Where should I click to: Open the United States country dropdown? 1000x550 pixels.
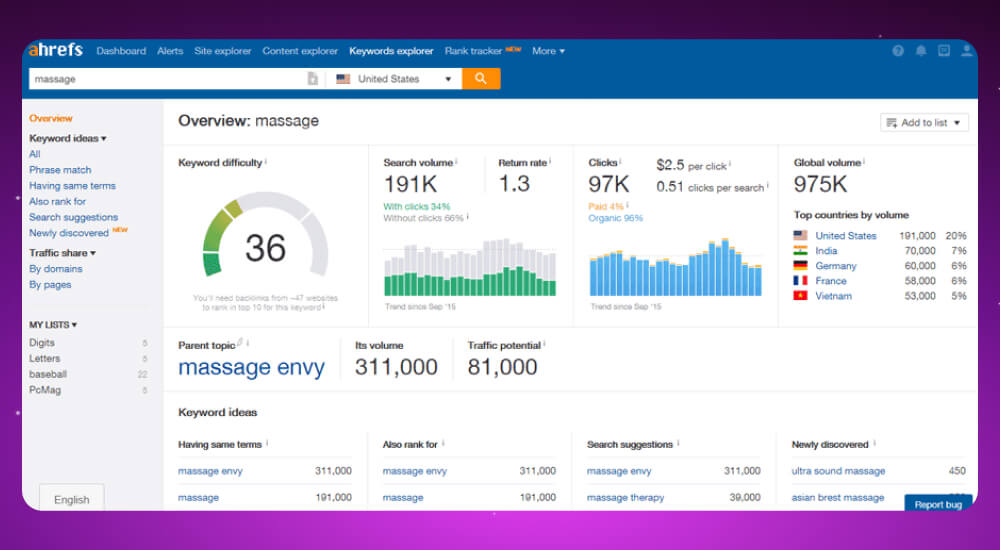(394, 78)
